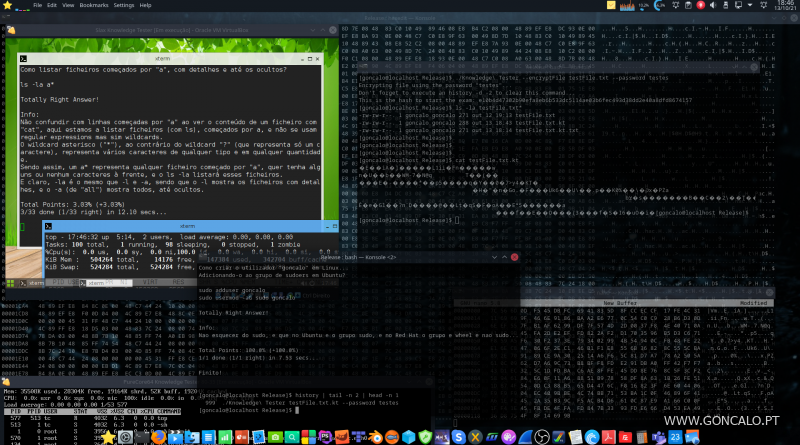Screen dimensions: 800x445
Task: Click the xterm terminal icon in quiz window
Action: [x=23, y=59]
